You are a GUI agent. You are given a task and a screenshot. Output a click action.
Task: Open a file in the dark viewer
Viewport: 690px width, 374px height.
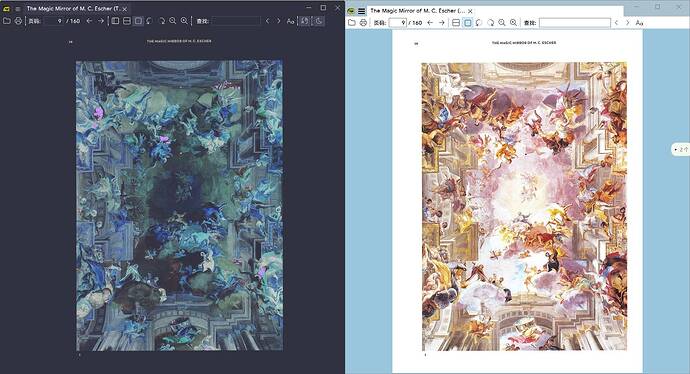tap(7, 21)
